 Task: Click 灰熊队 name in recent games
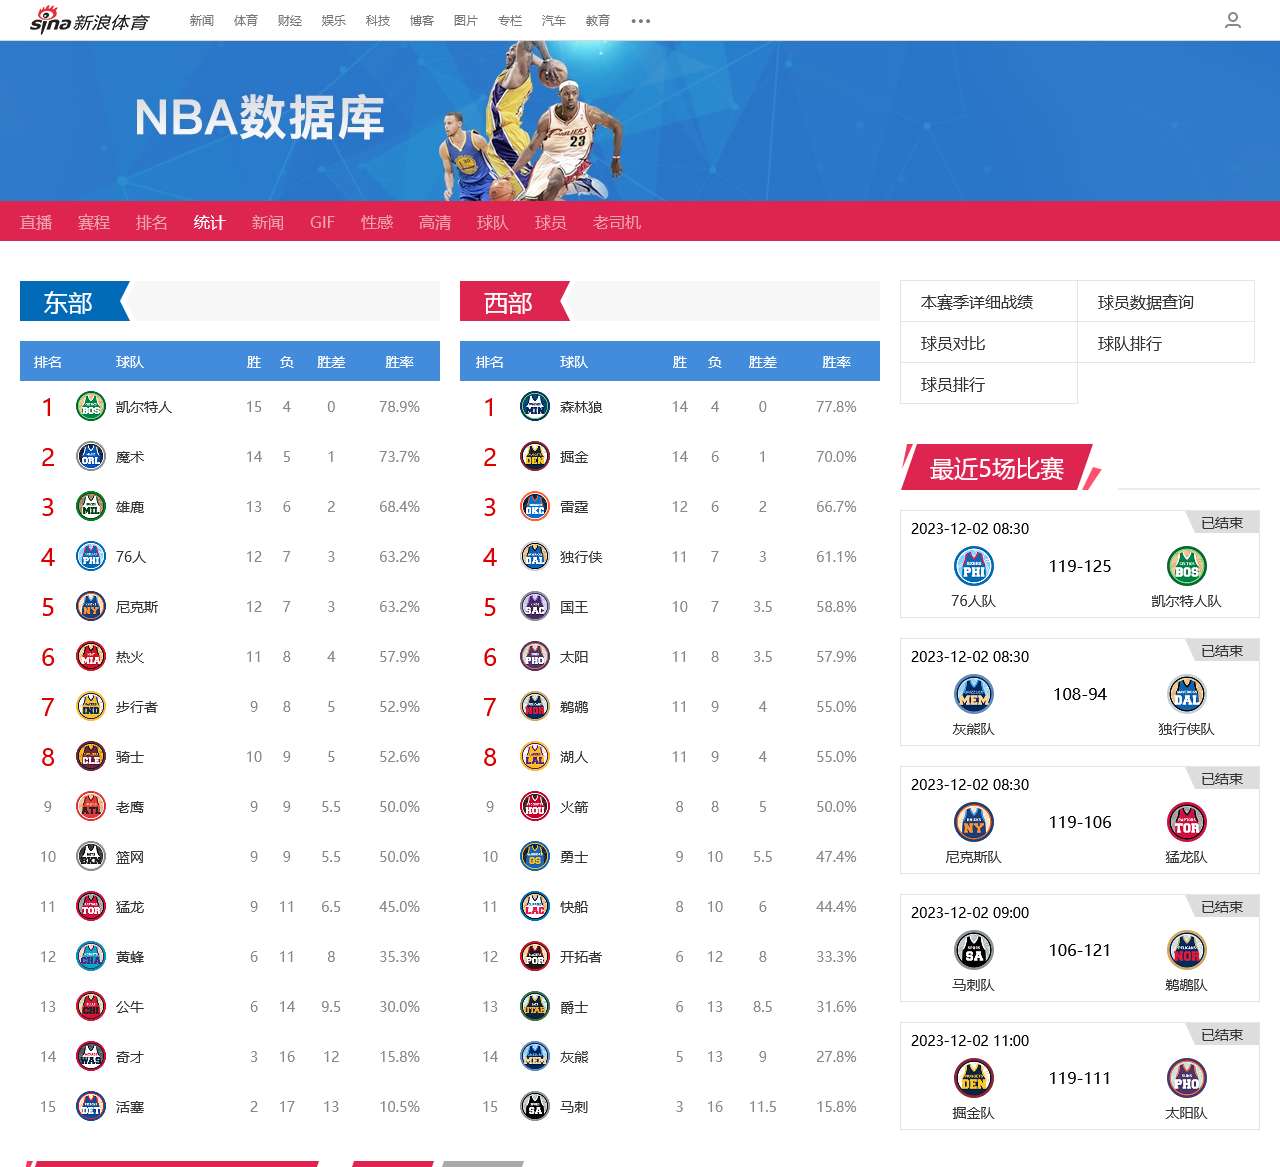pos(973,729)
